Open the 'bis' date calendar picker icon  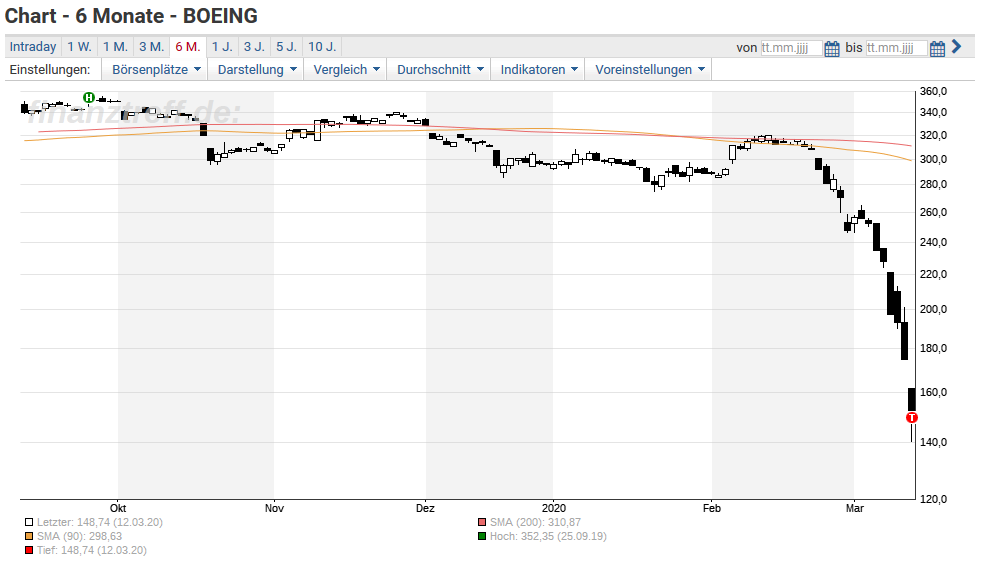tap(937, 48)
